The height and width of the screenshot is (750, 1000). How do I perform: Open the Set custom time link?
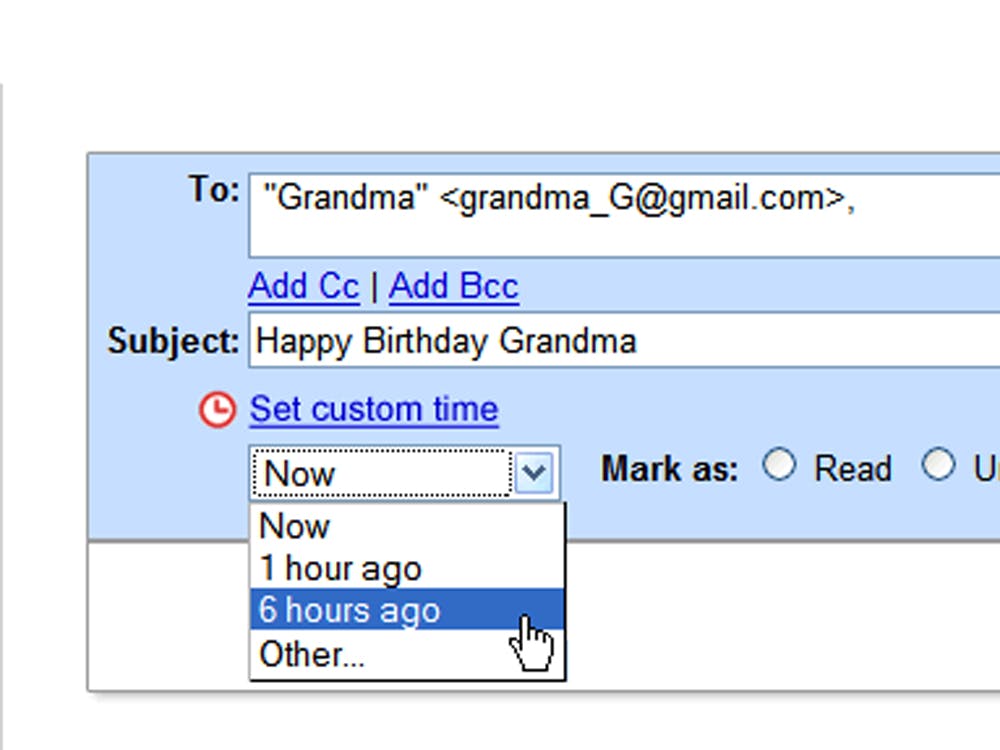(374, 409)
